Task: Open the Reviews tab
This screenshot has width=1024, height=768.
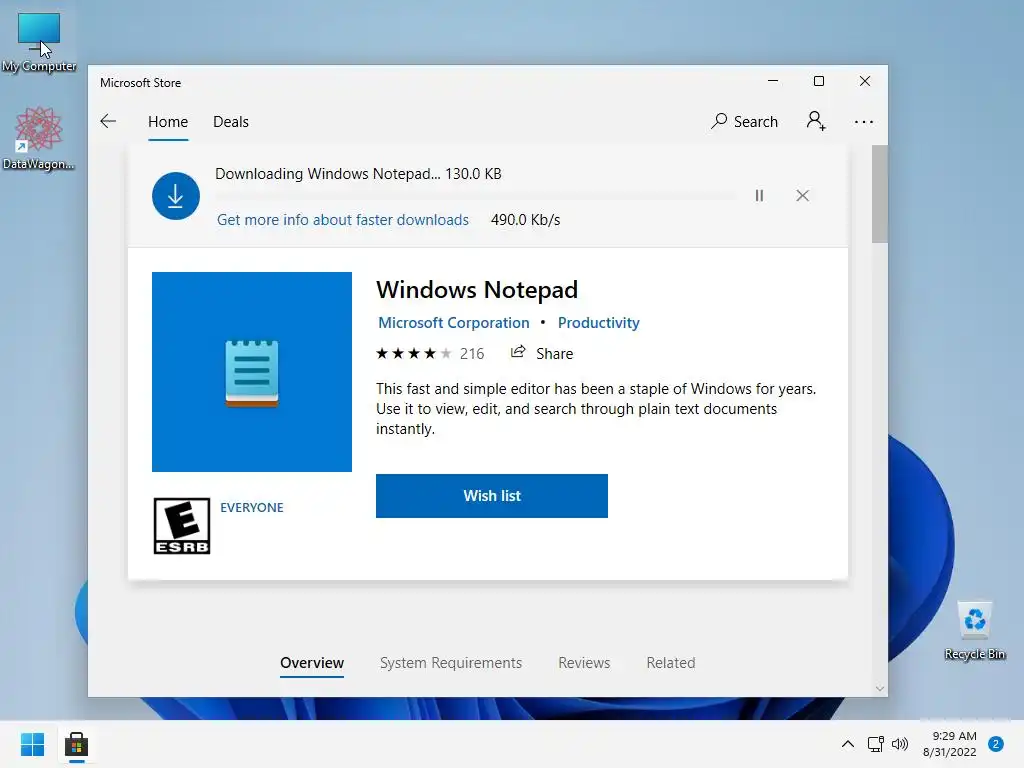Action: point(584,663)
